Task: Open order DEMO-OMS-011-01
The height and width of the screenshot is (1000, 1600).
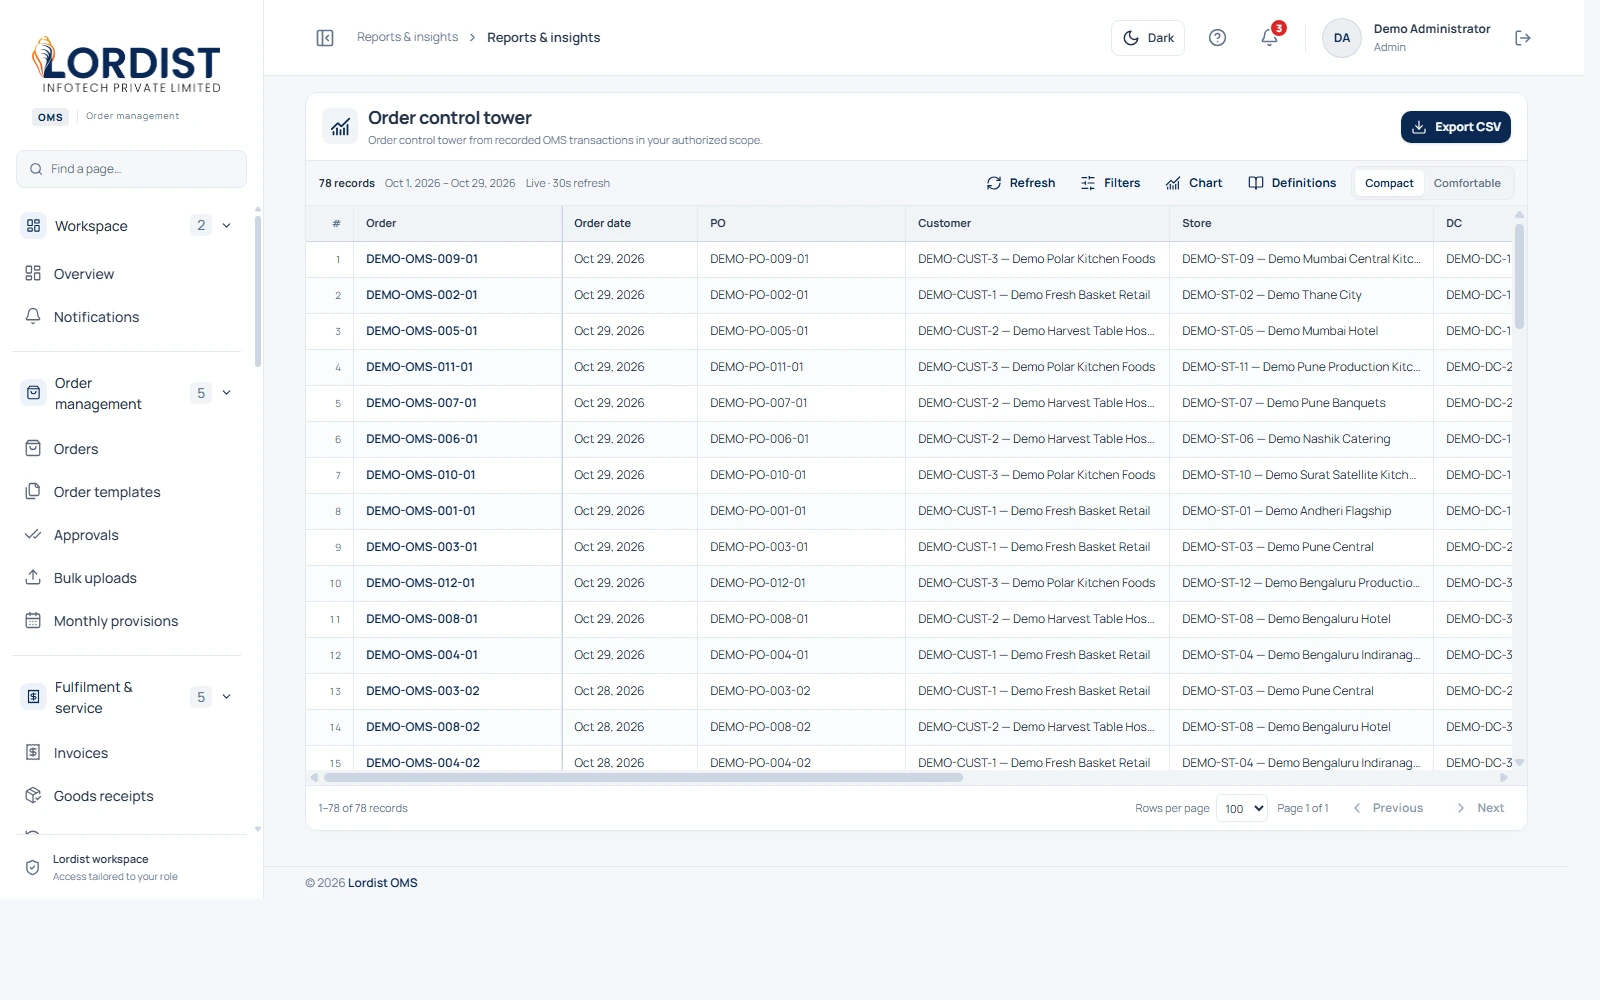Action: [419, 367]
